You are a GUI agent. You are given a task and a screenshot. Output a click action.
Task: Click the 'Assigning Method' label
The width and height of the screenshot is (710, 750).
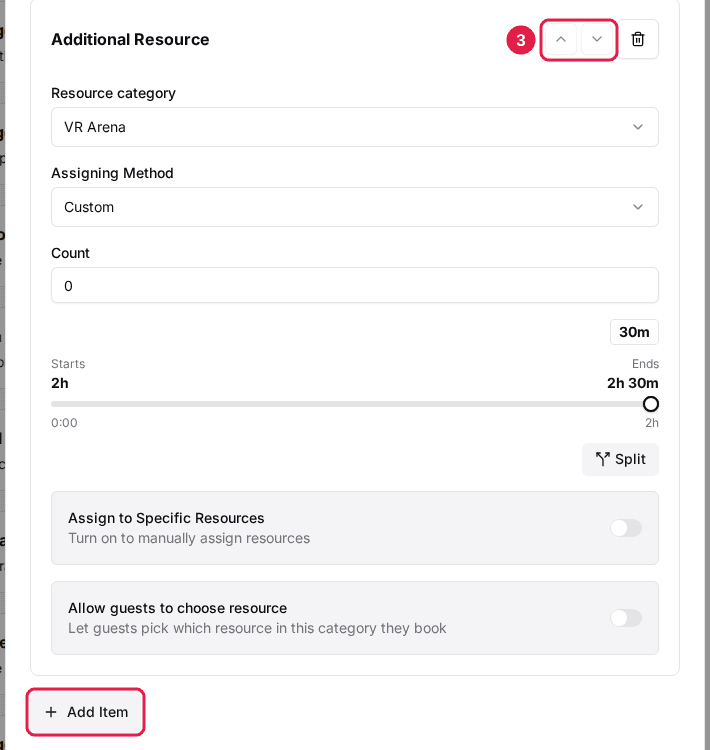click(x=112, y=173)
